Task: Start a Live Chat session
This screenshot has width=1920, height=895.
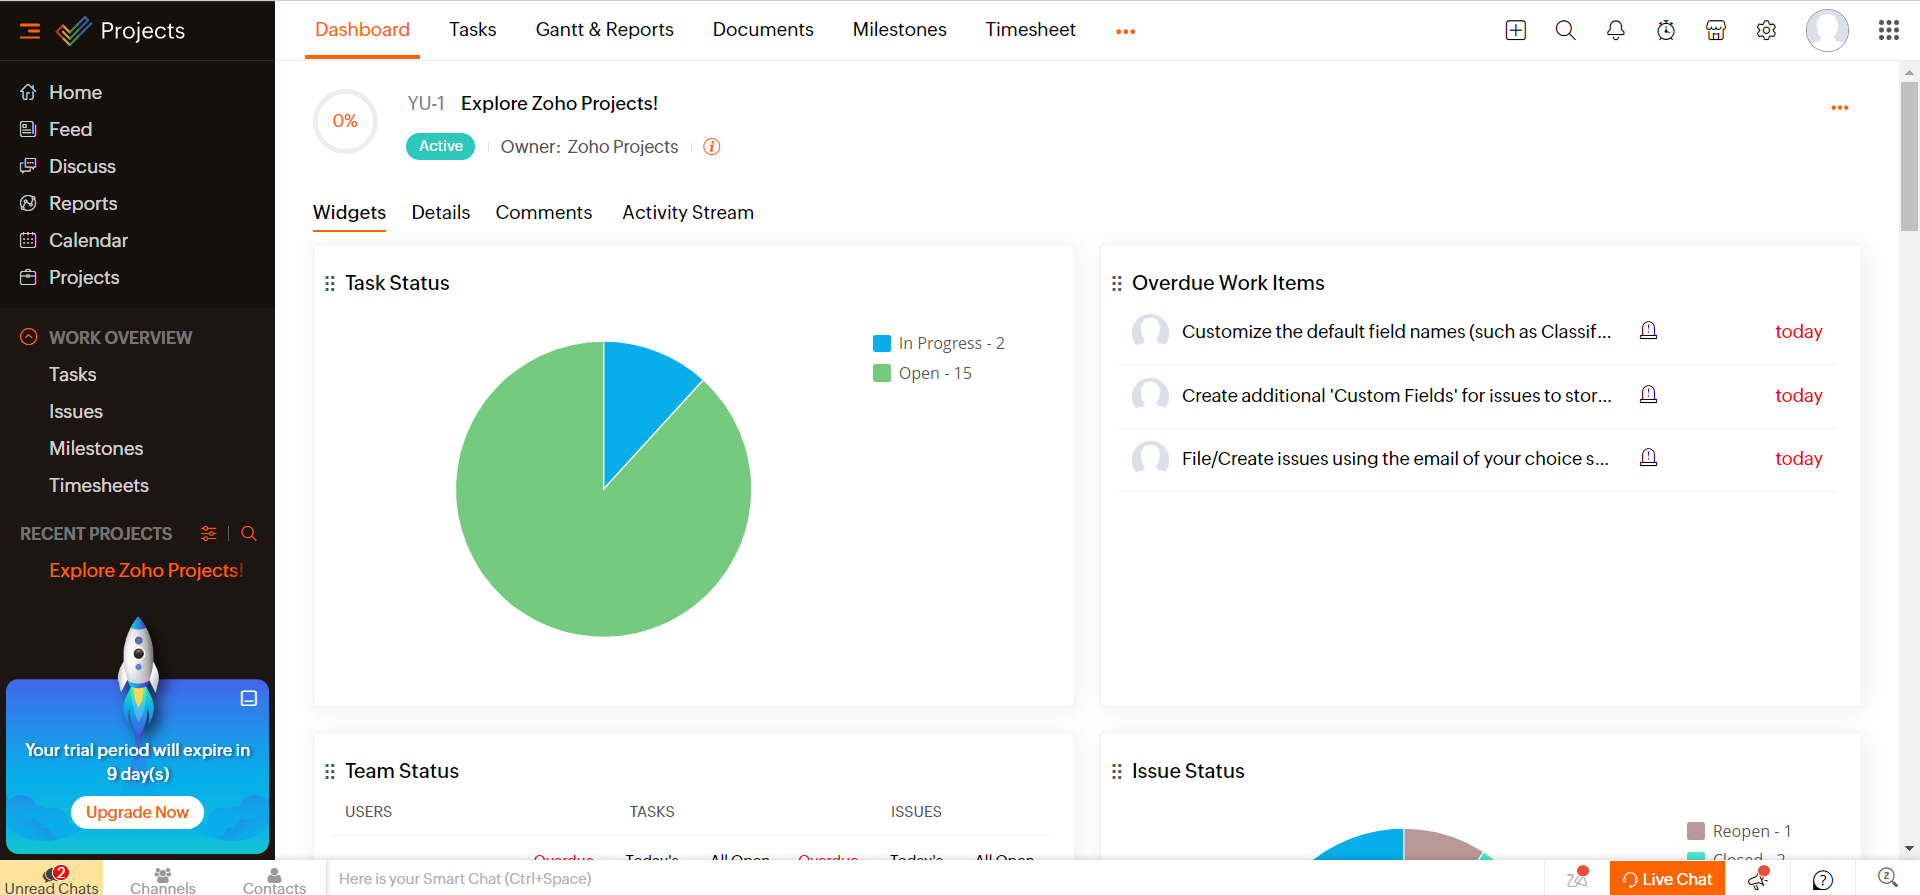Action: click(x=1667, y=879)
